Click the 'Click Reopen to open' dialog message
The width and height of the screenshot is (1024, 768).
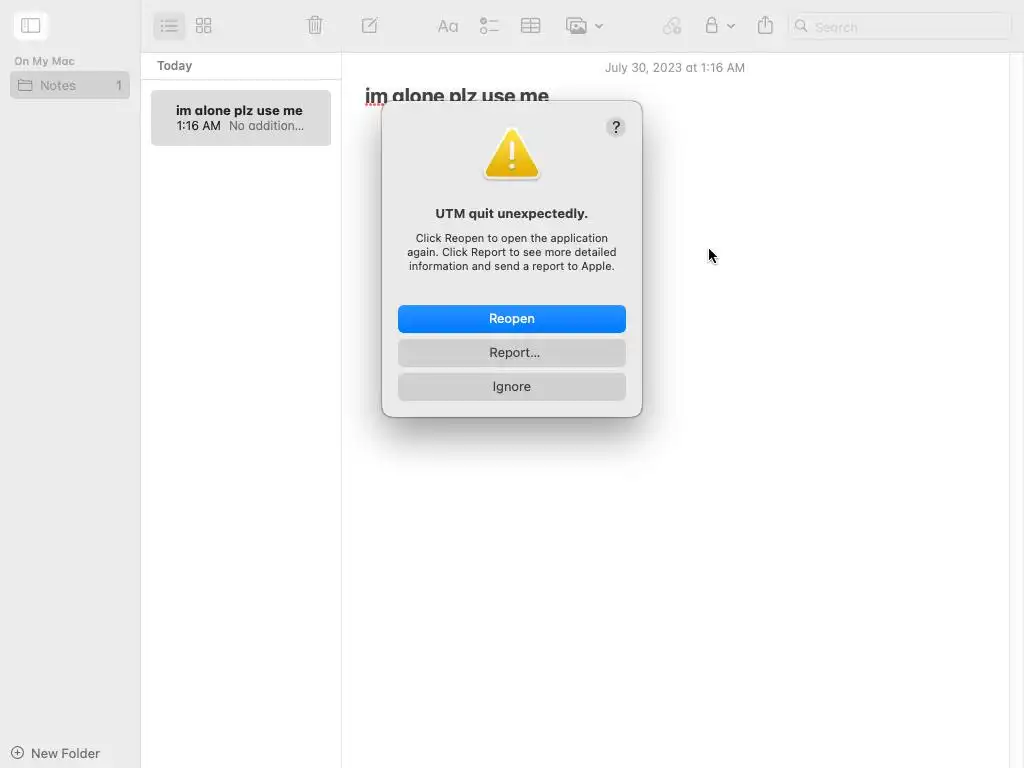point(512,252)
